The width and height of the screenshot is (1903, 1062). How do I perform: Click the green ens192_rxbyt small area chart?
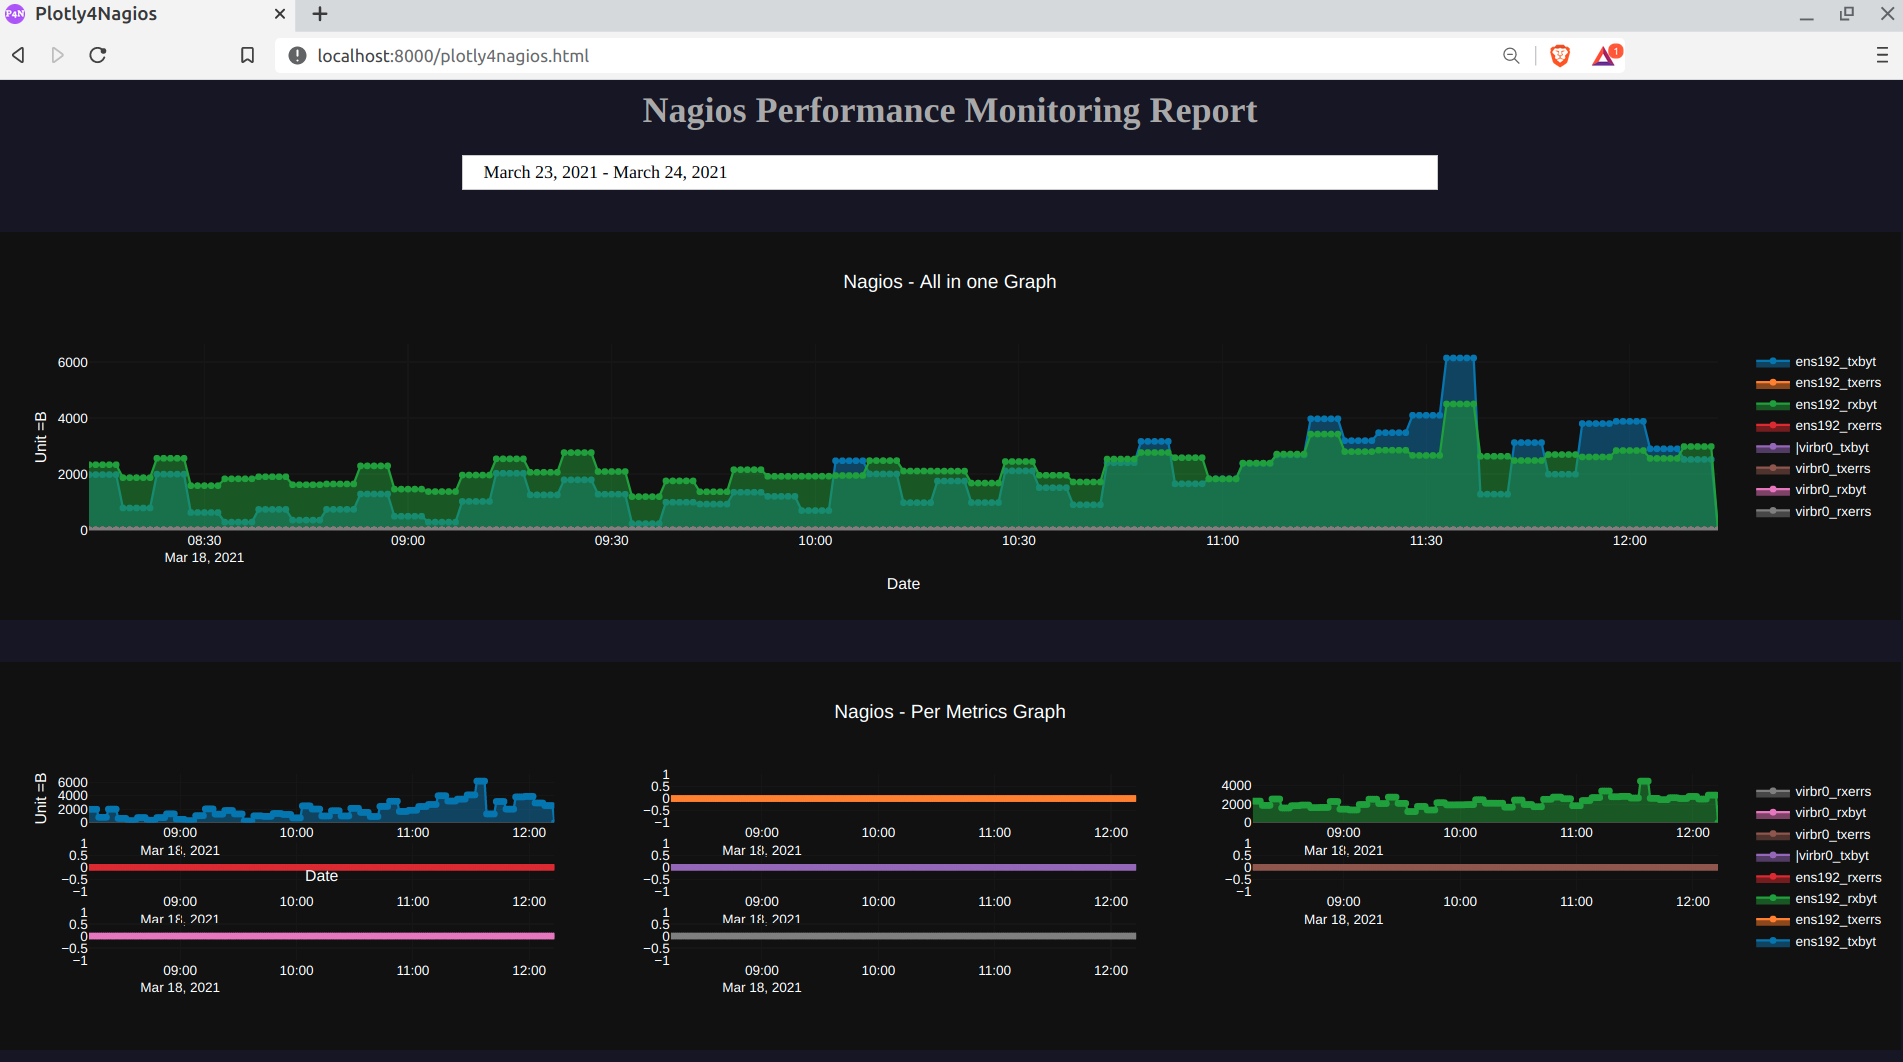pos(1485,808)
